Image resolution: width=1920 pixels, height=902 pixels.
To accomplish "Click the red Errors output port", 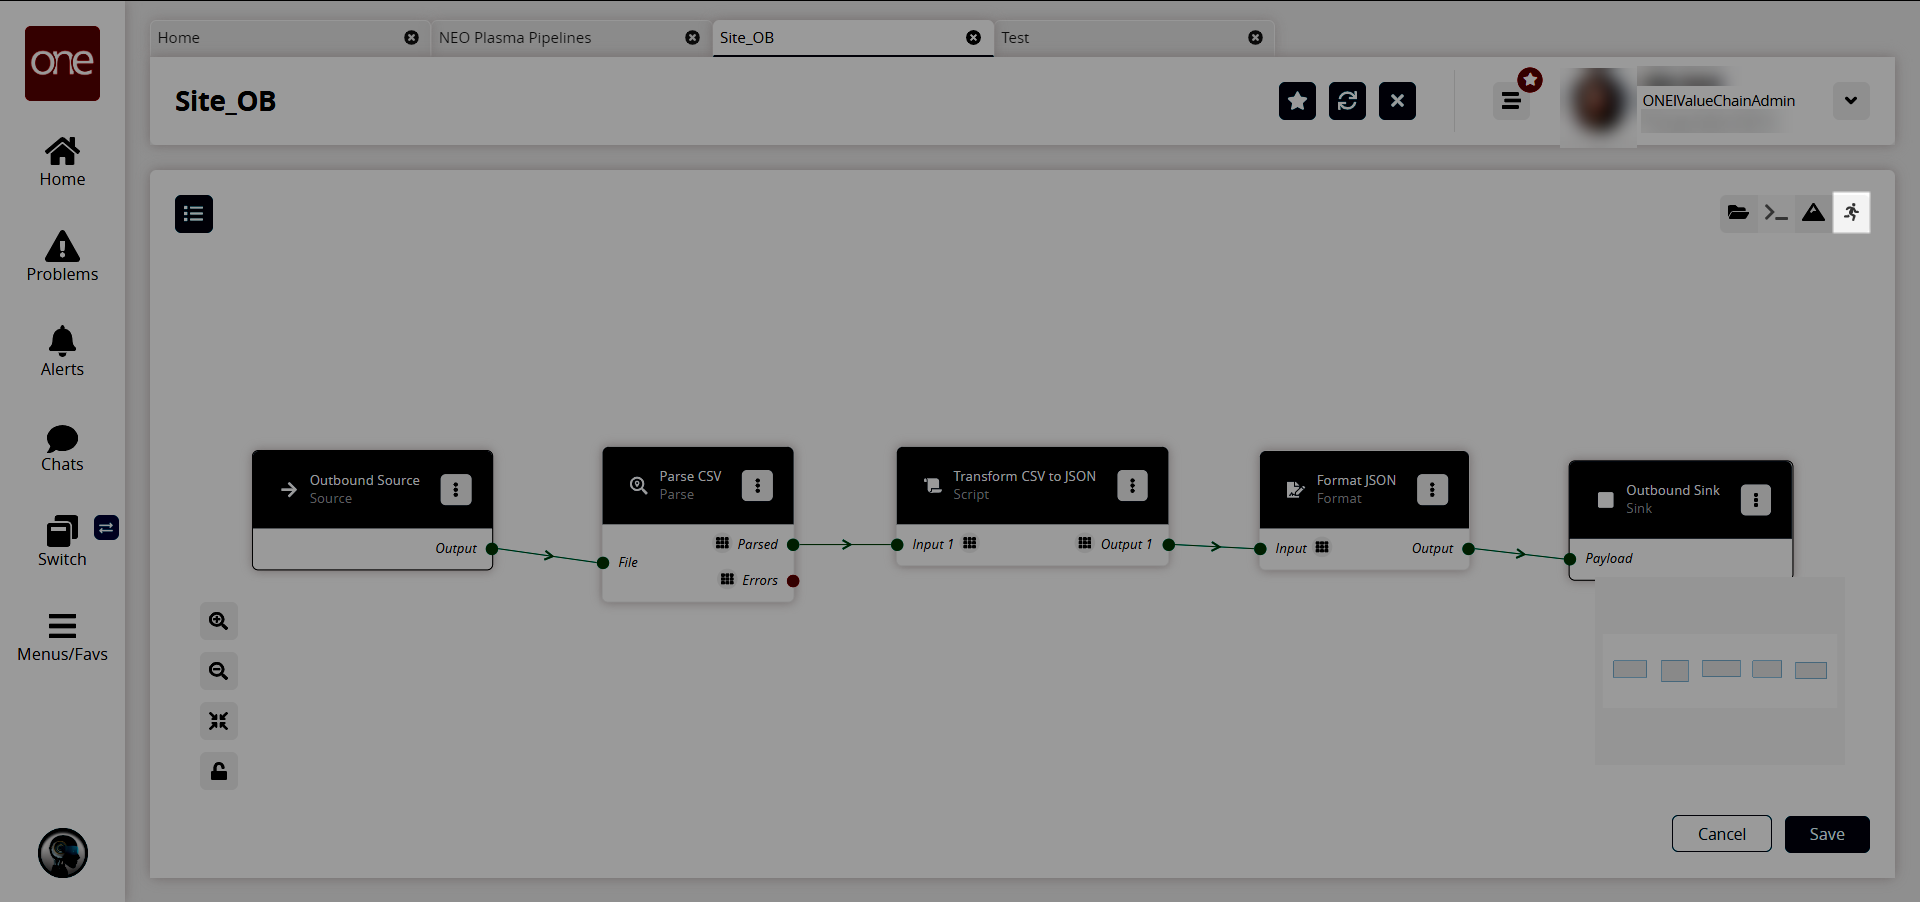I will 793,581.
